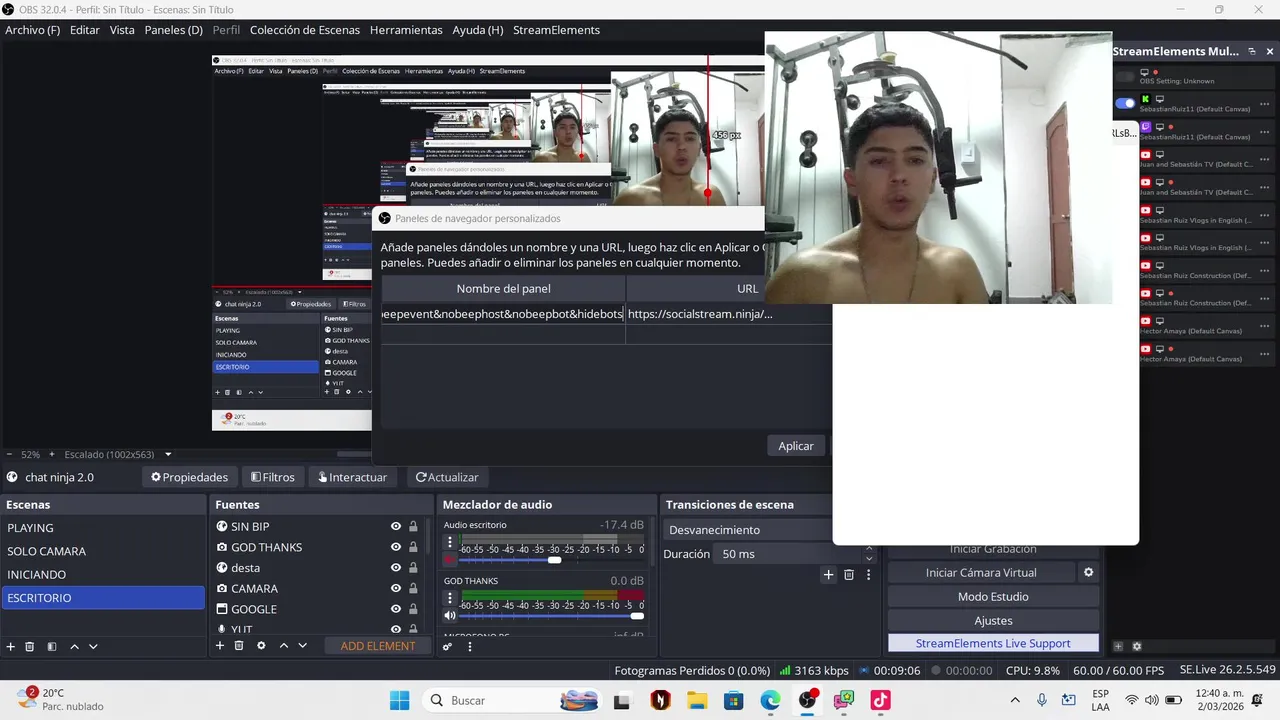The height and width of the screenshot is (720, 1280).
Task: Open Archivo menu
Action: pos(32,30)
